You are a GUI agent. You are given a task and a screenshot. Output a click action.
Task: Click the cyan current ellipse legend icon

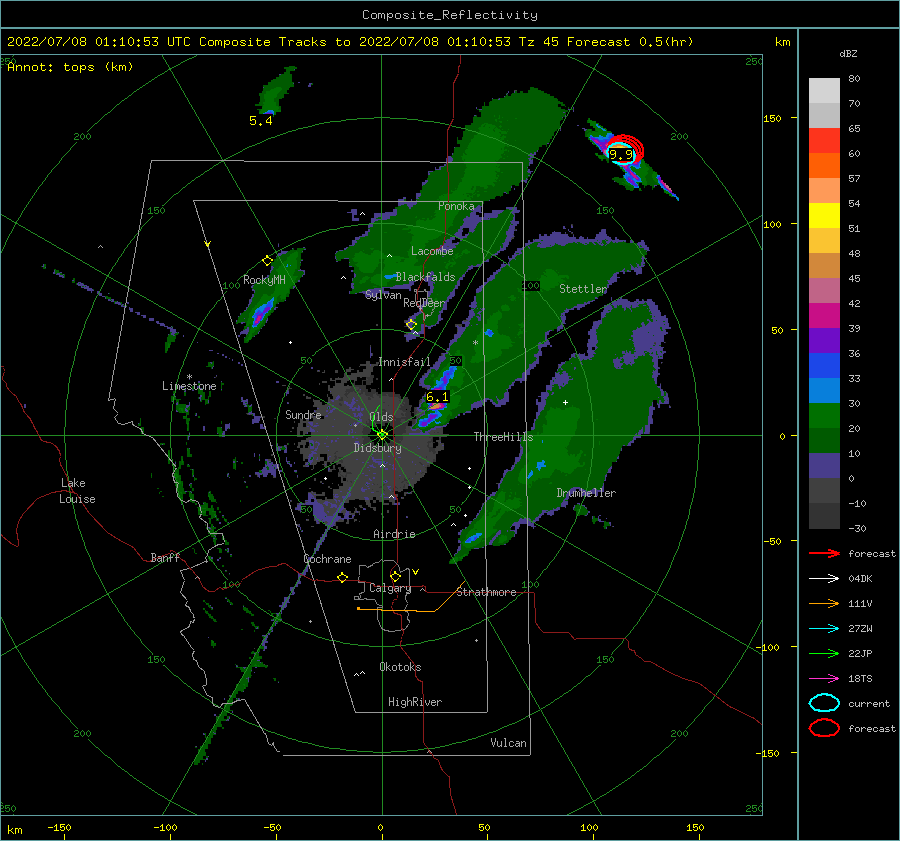click(x=824, y=703)
